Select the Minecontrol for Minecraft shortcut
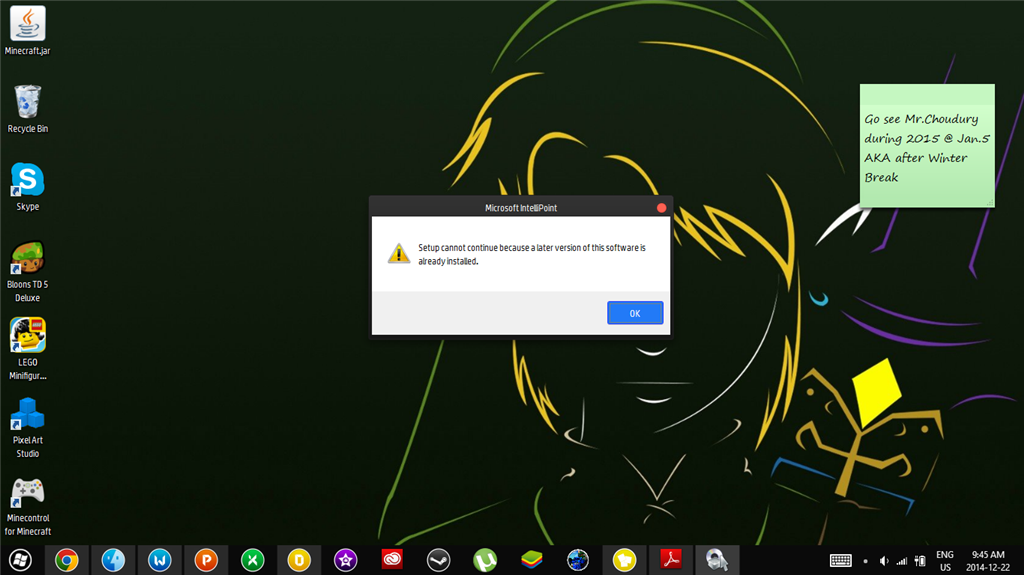This screenshot has height=575, width=1024. coord(27,506)
